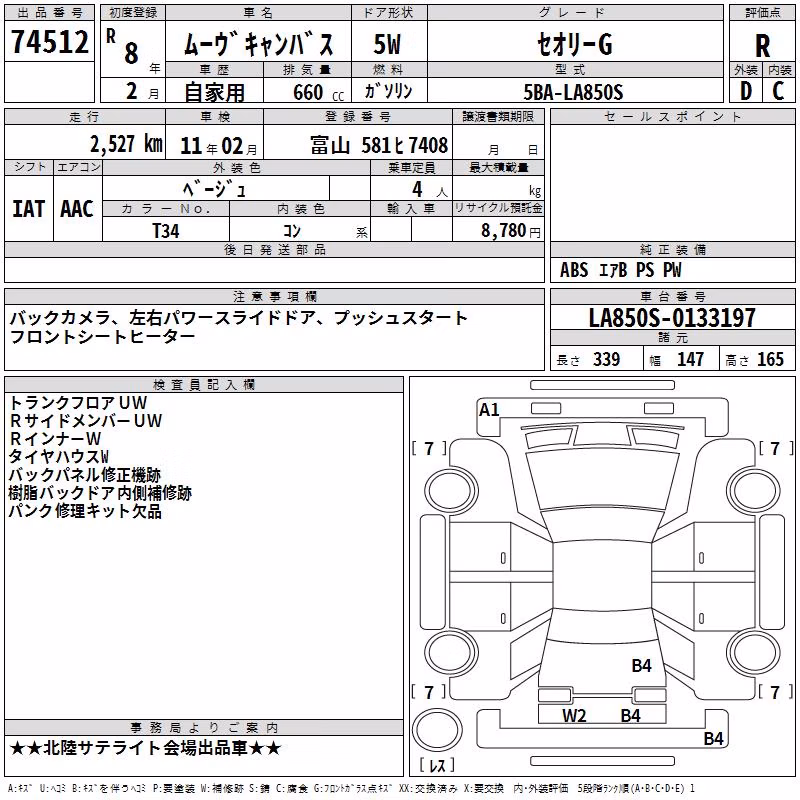
Task: Click the interior grade C
Action: click(x=778, y=91)
